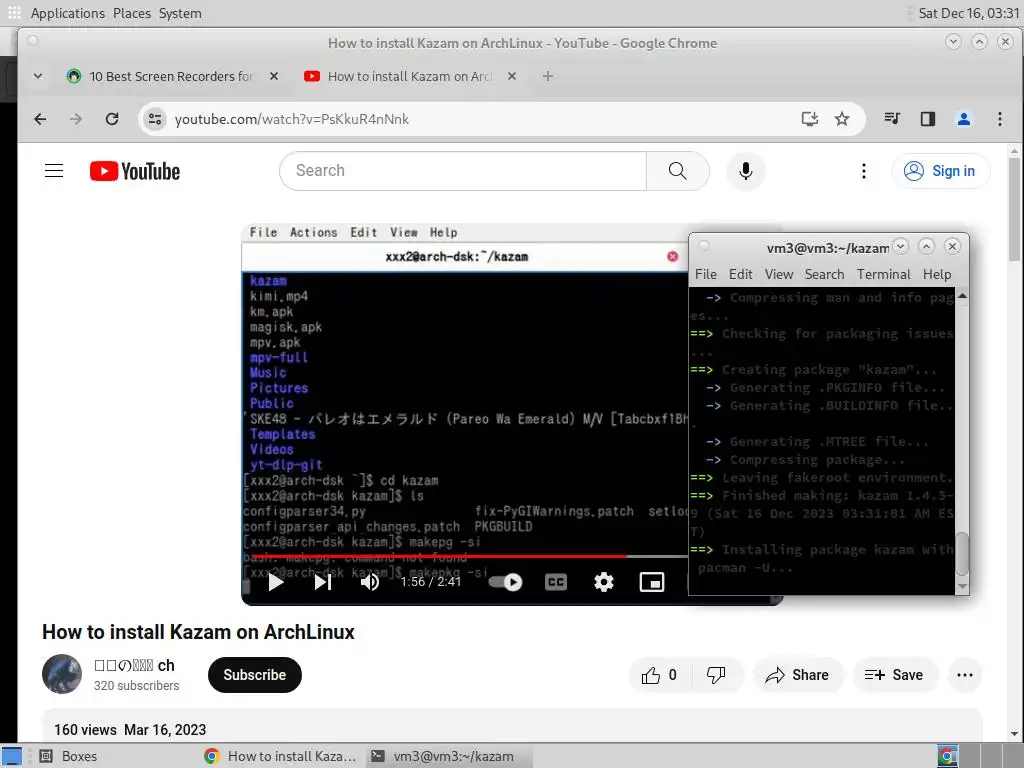The width and height of the screenshot is (1024, 768).
Task: Open the Places menu
Action: coord(132,13)
